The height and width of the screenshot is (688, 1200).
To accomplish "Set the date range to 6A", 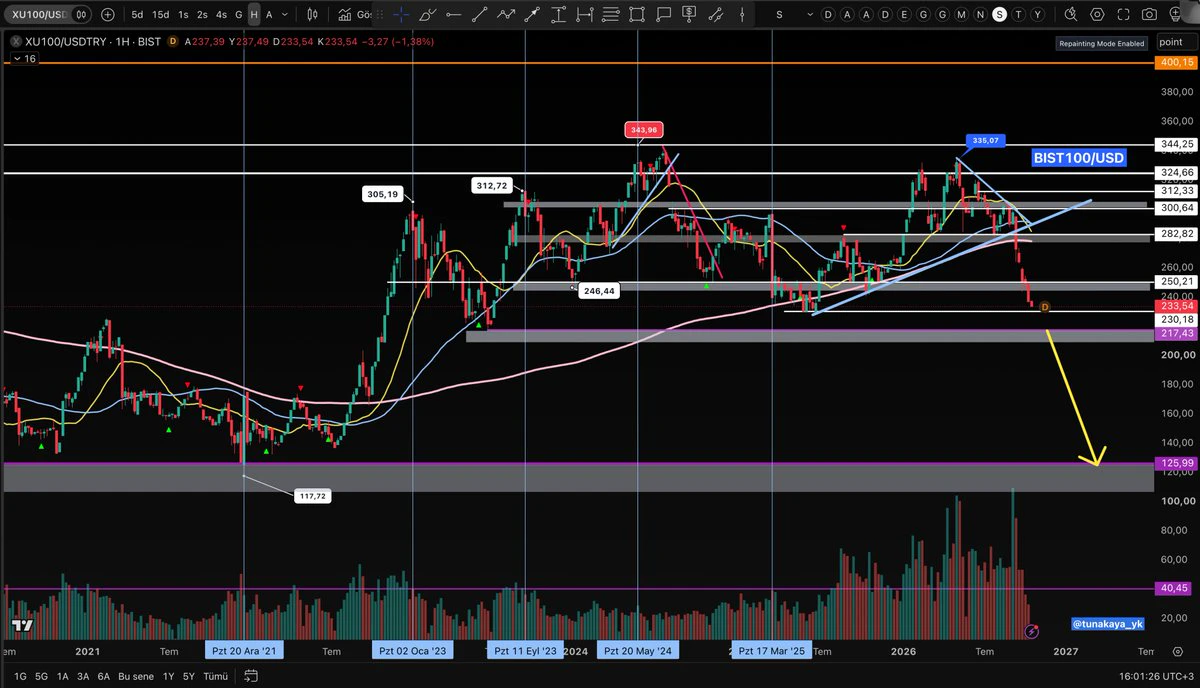I will (x=104, y=678).
